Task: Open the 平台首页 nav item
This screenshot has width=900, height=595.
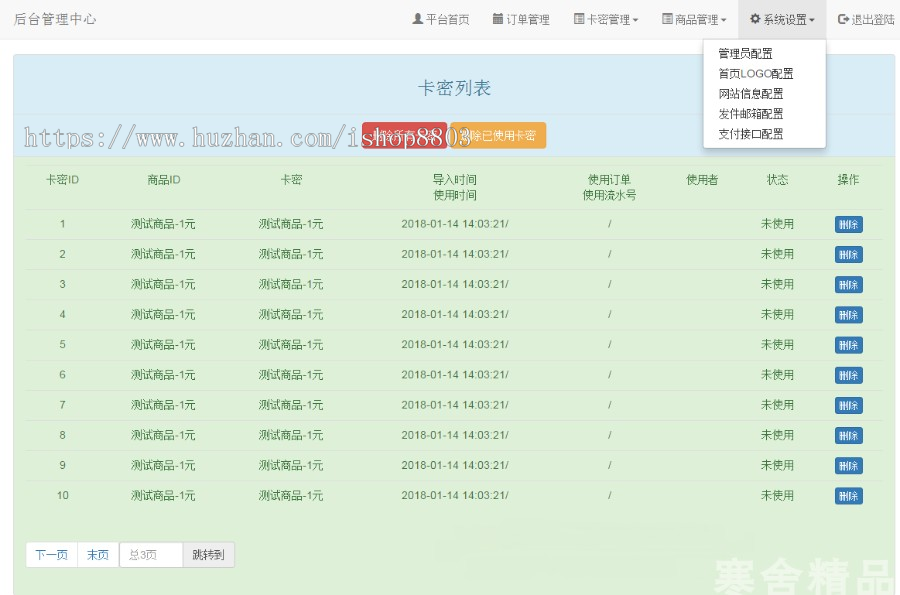Action: pos(441,20)
